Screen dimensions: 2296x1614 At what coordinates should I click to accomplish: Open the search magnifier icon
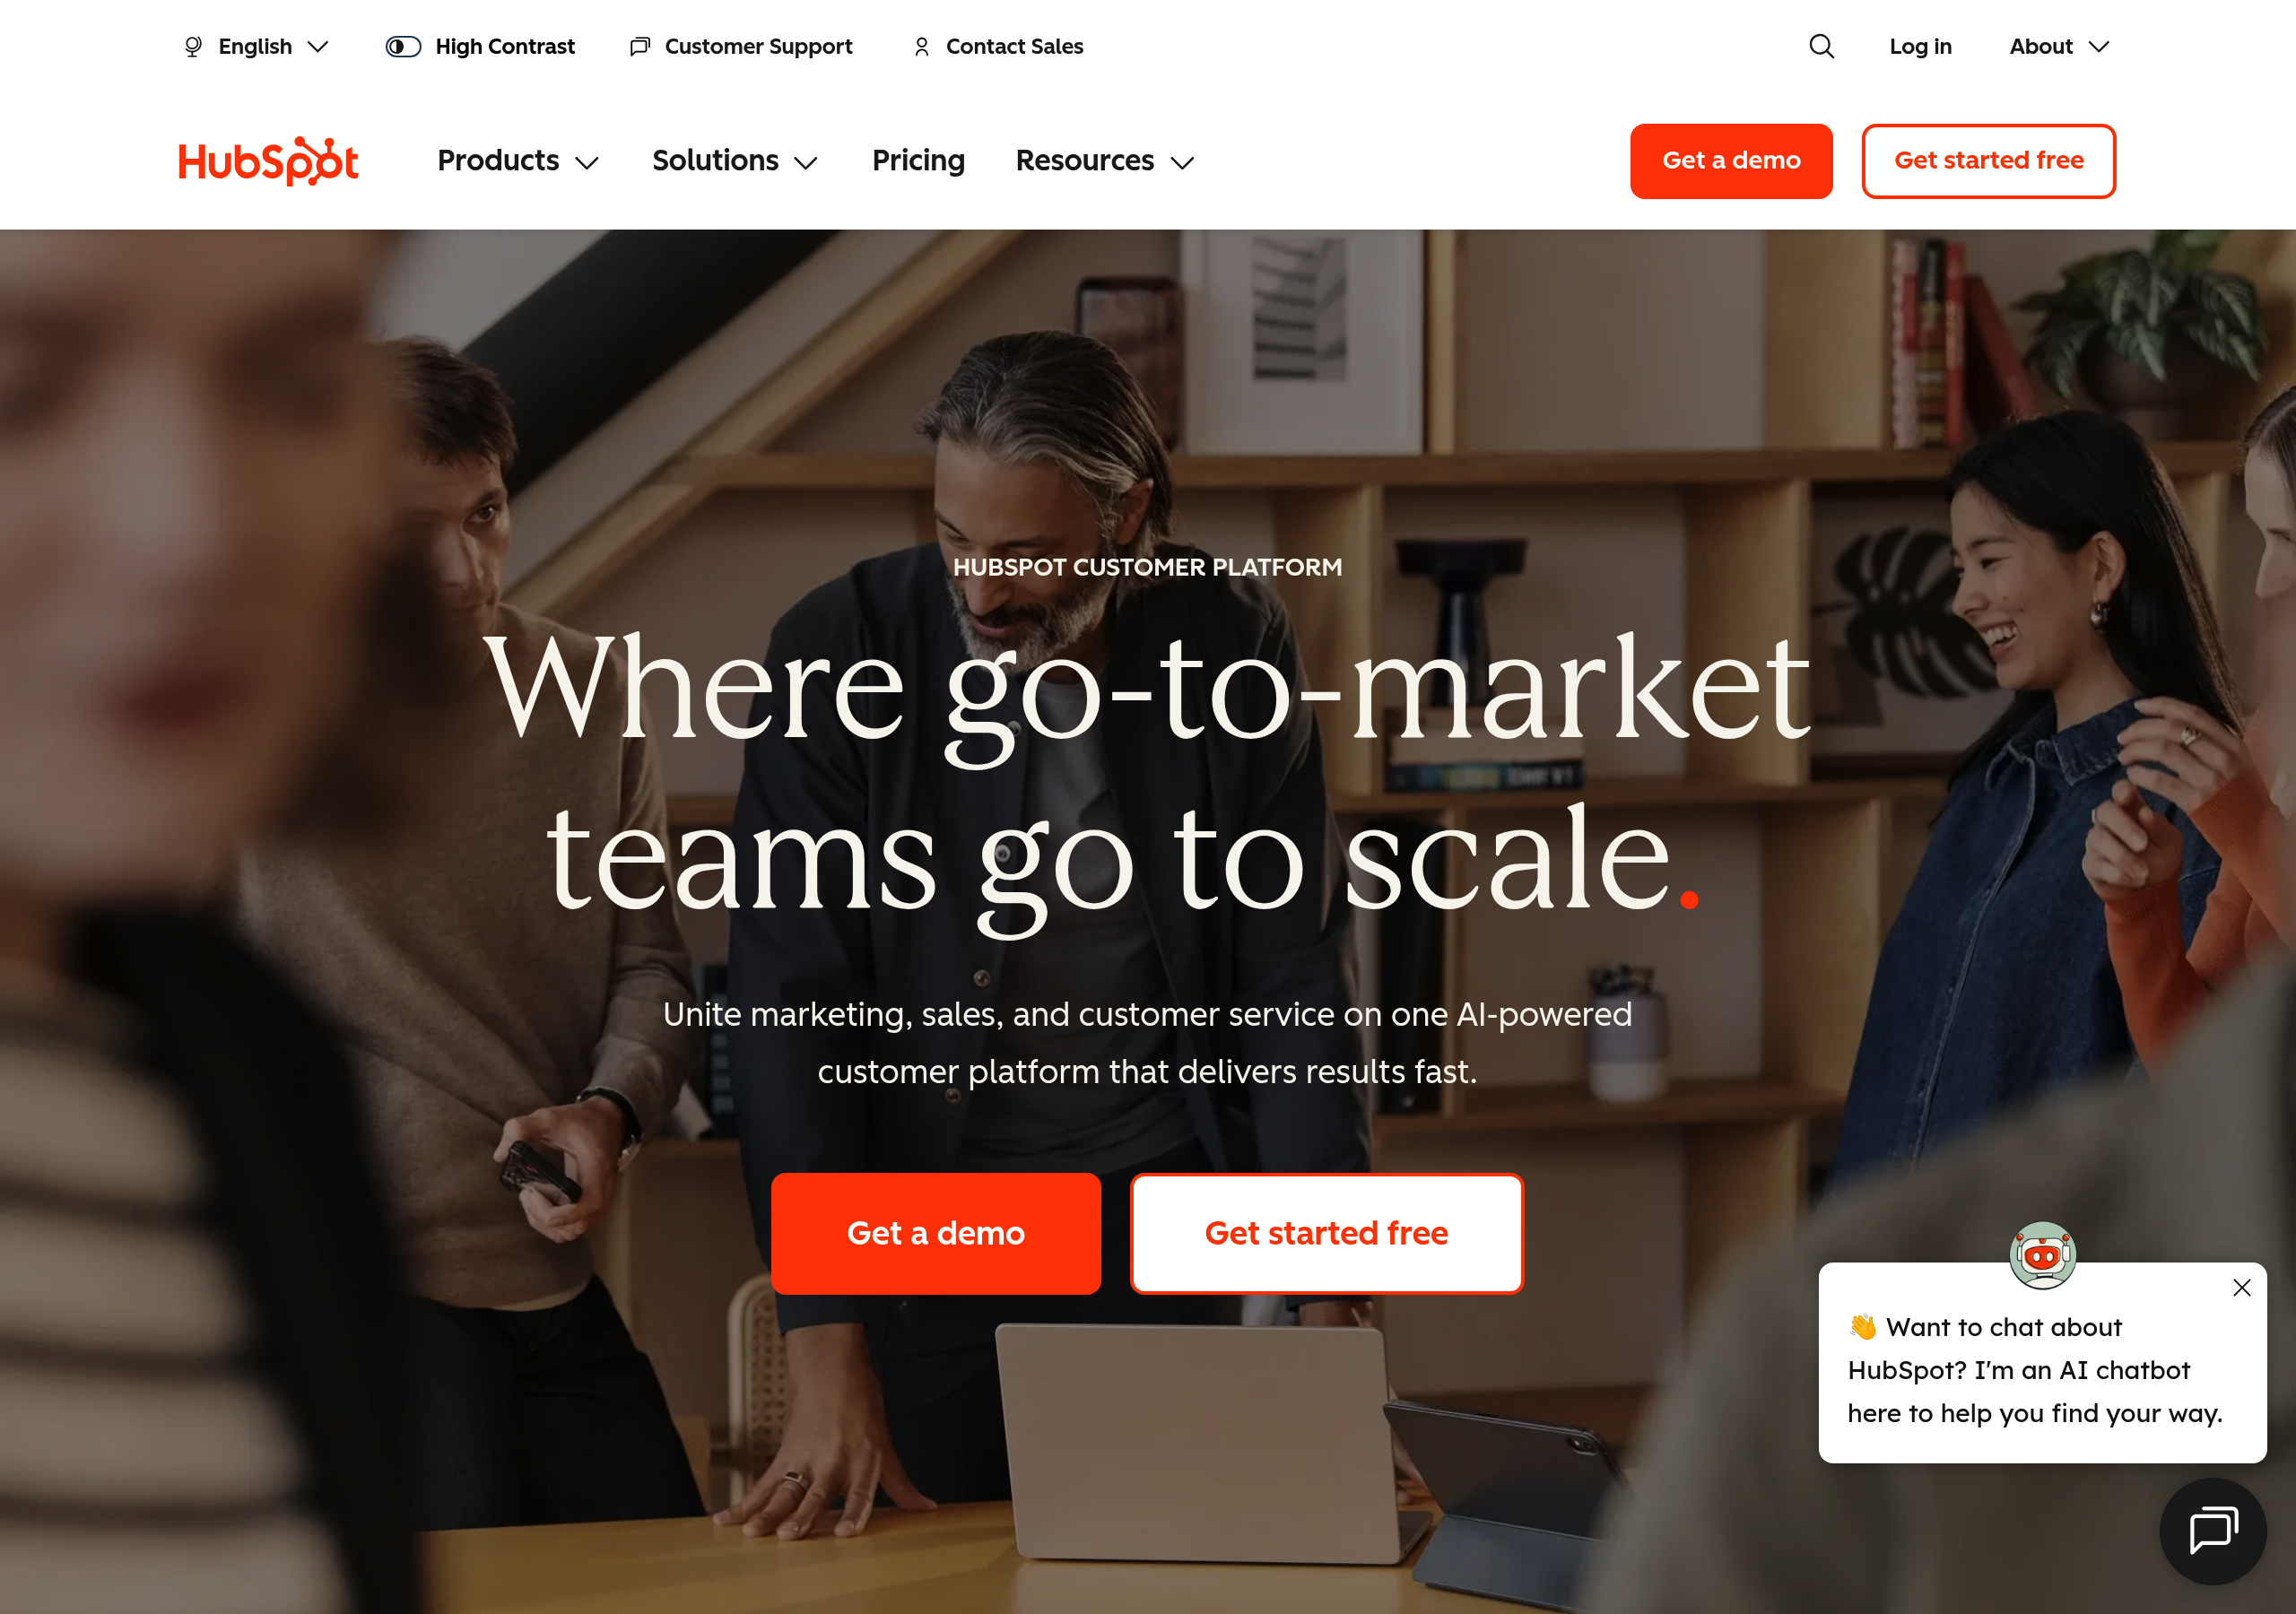pos(1821,47)
